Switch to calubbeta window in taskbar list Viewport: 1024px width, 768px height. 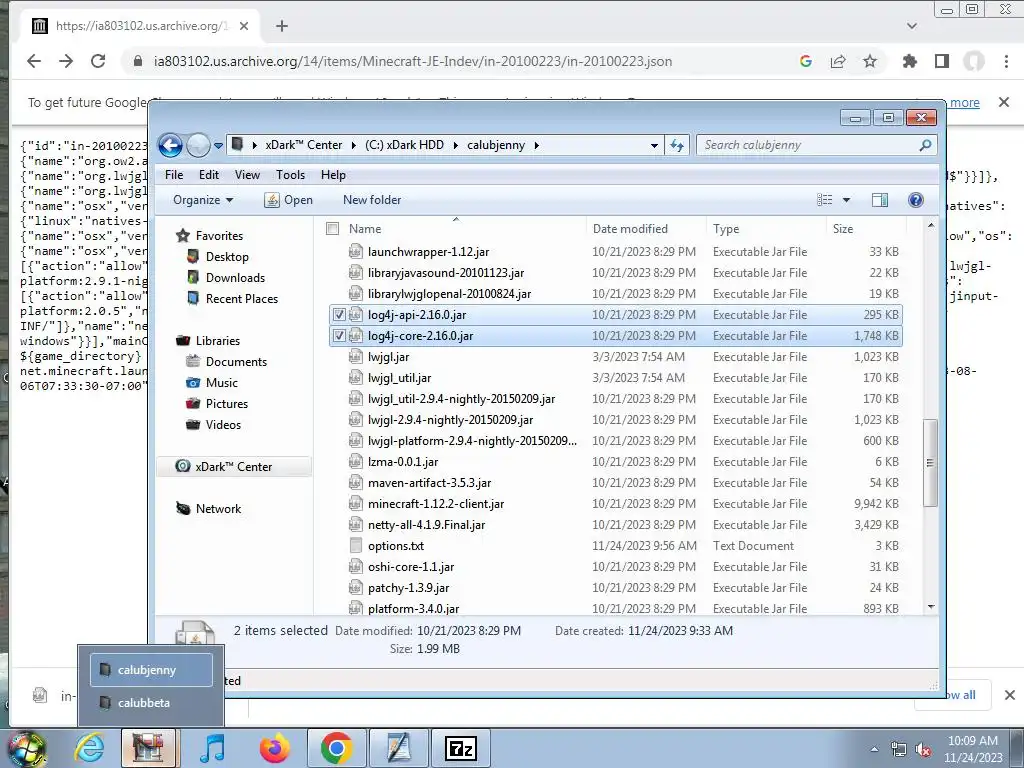[152, 703]
